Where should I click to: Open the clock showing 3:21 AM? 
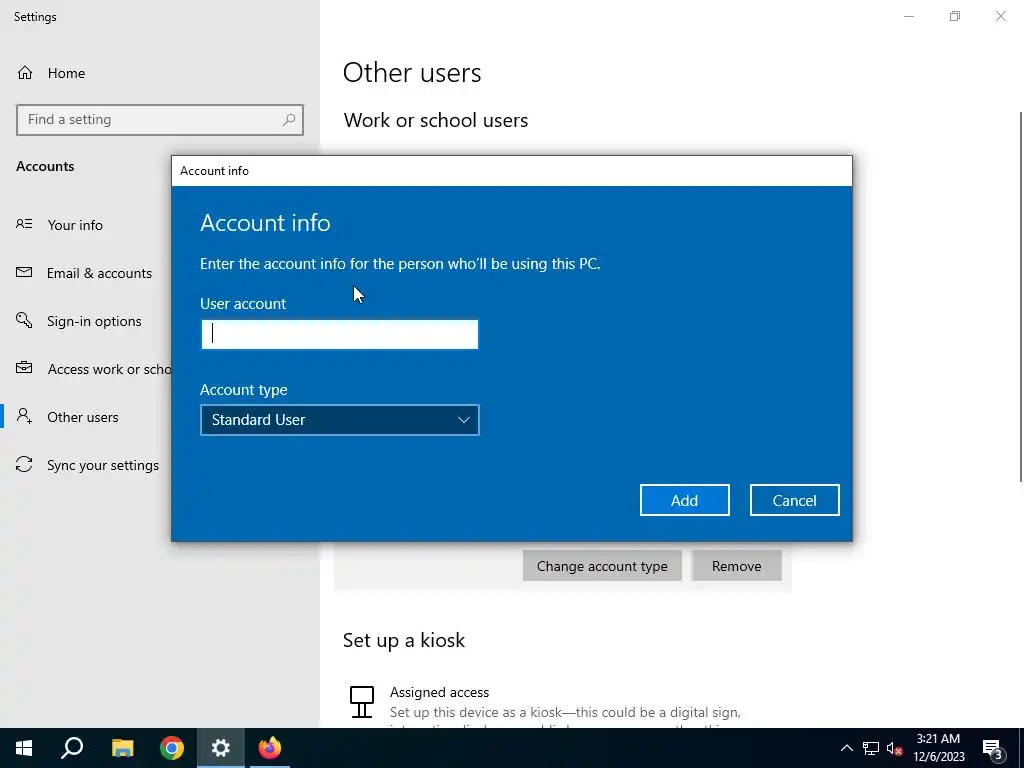tap(938, 748)
